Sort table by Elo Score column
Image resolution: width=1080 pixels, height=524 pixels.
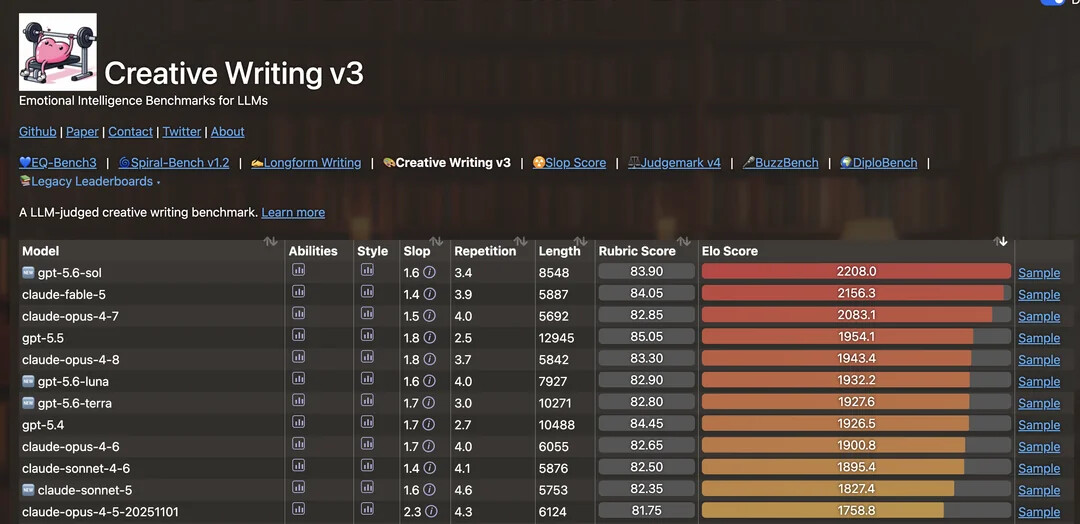click(1000, 242)
